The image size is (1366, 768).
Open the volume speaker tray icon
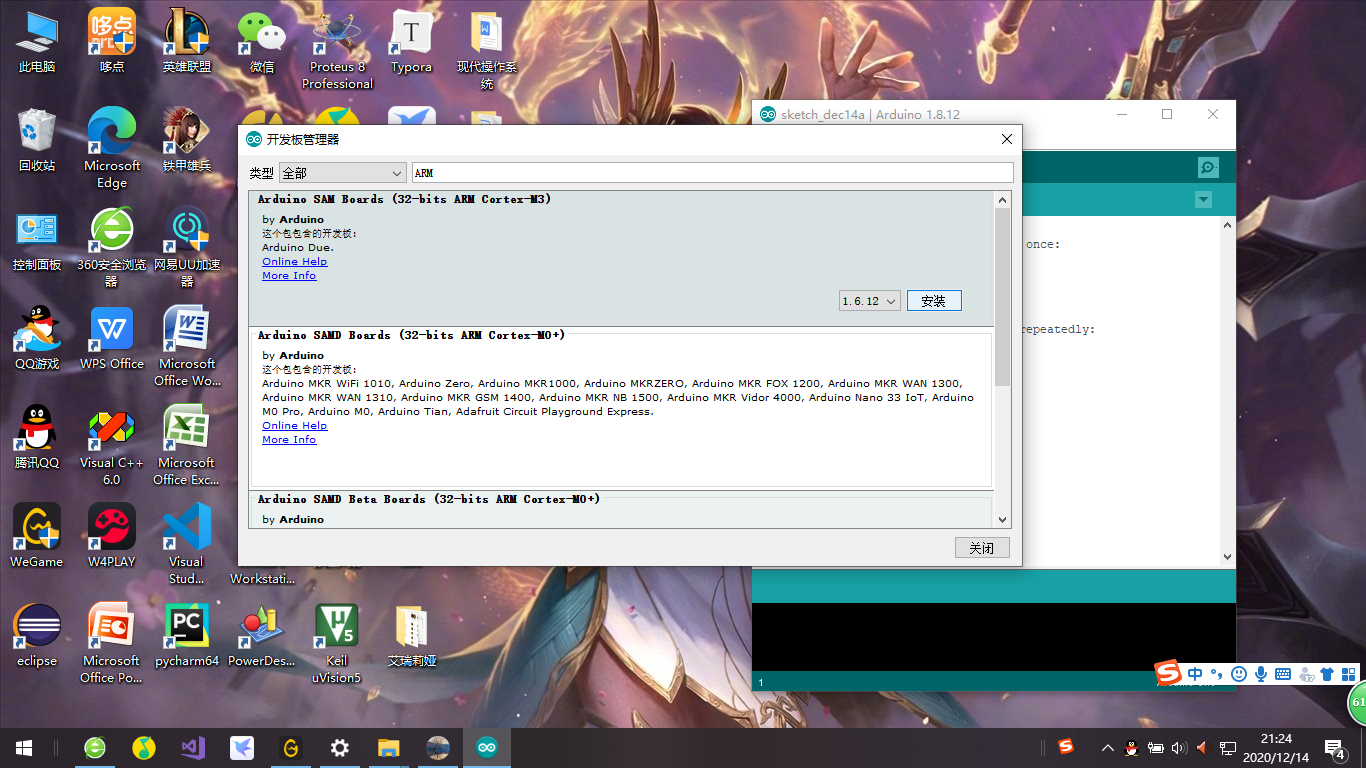coord(1179,748)
